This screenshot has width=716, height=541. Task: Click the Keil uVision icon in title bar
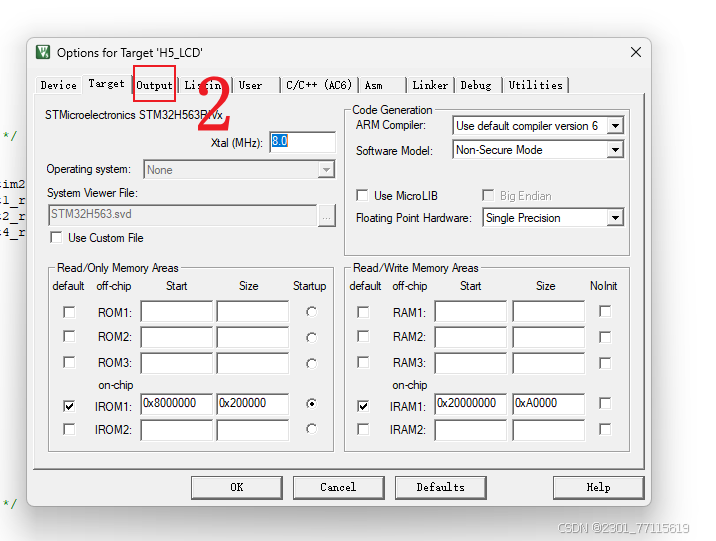[x=43, y=53]
